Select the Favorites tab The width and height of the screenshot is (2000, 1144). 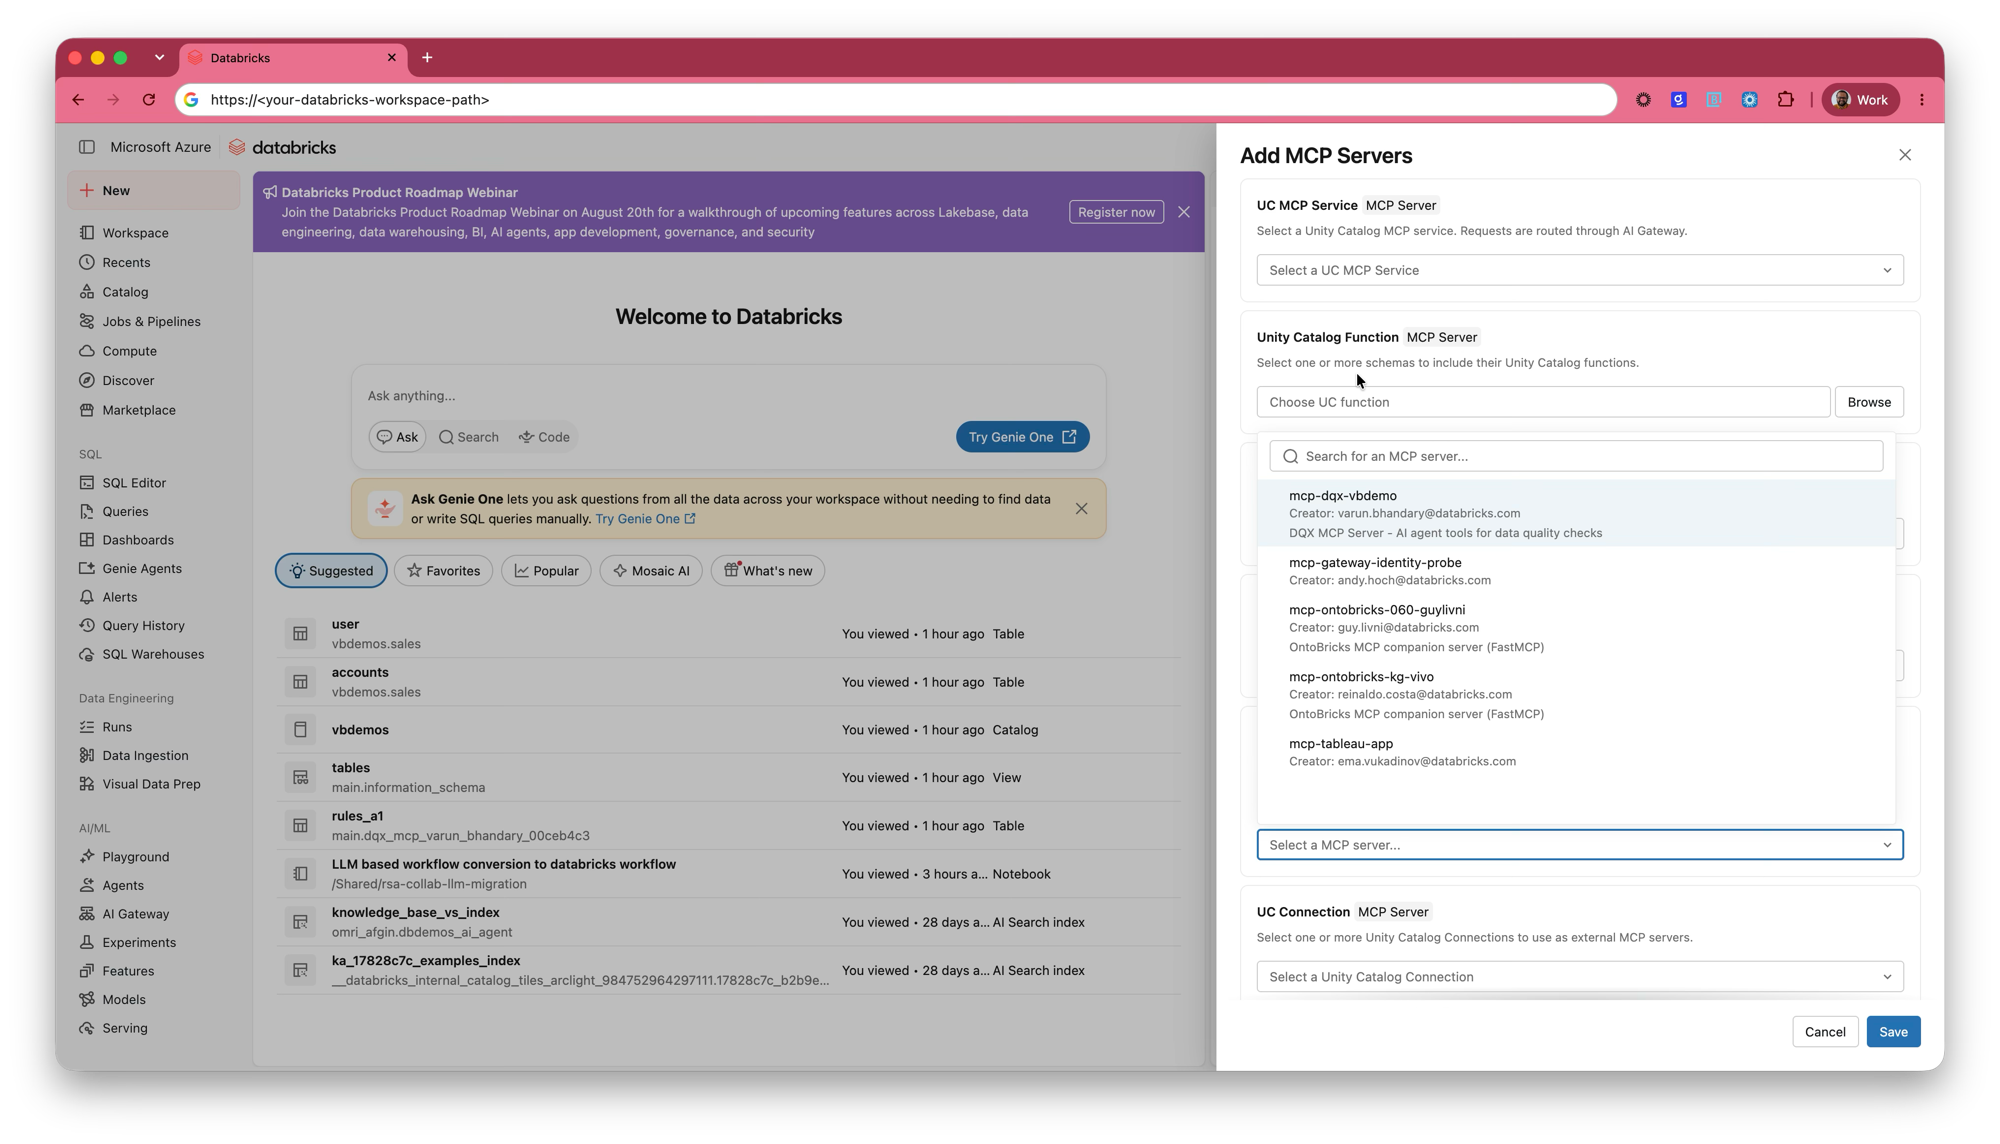443,571
